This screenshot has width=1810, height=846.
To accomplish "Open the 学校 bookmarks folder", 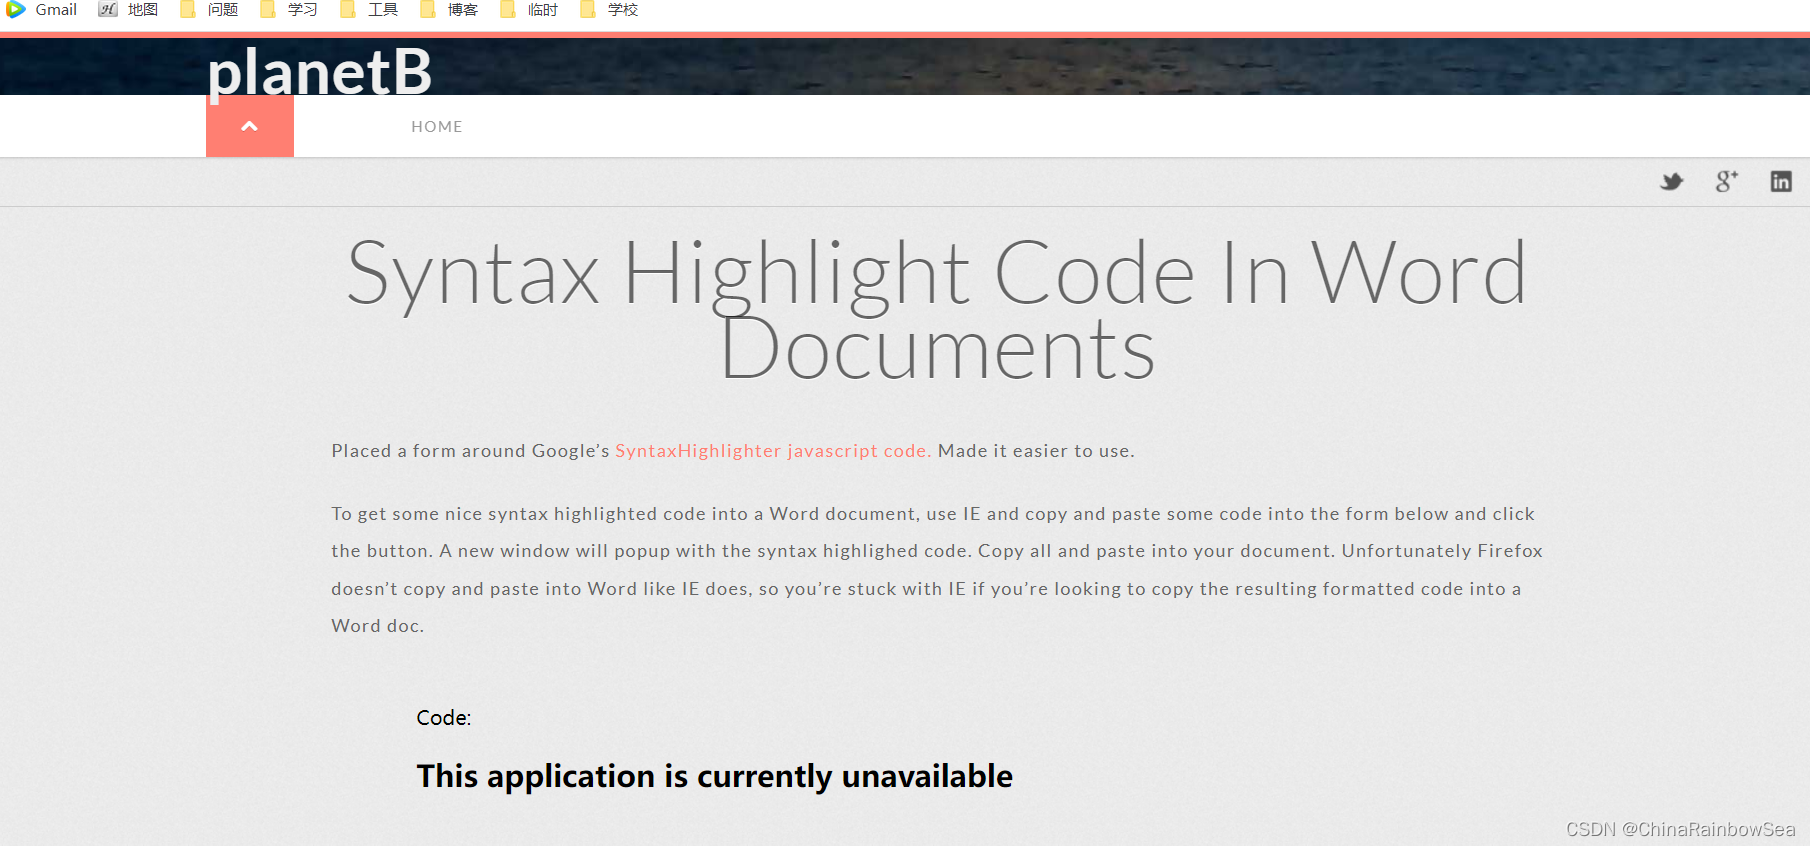I will (609, 9).
